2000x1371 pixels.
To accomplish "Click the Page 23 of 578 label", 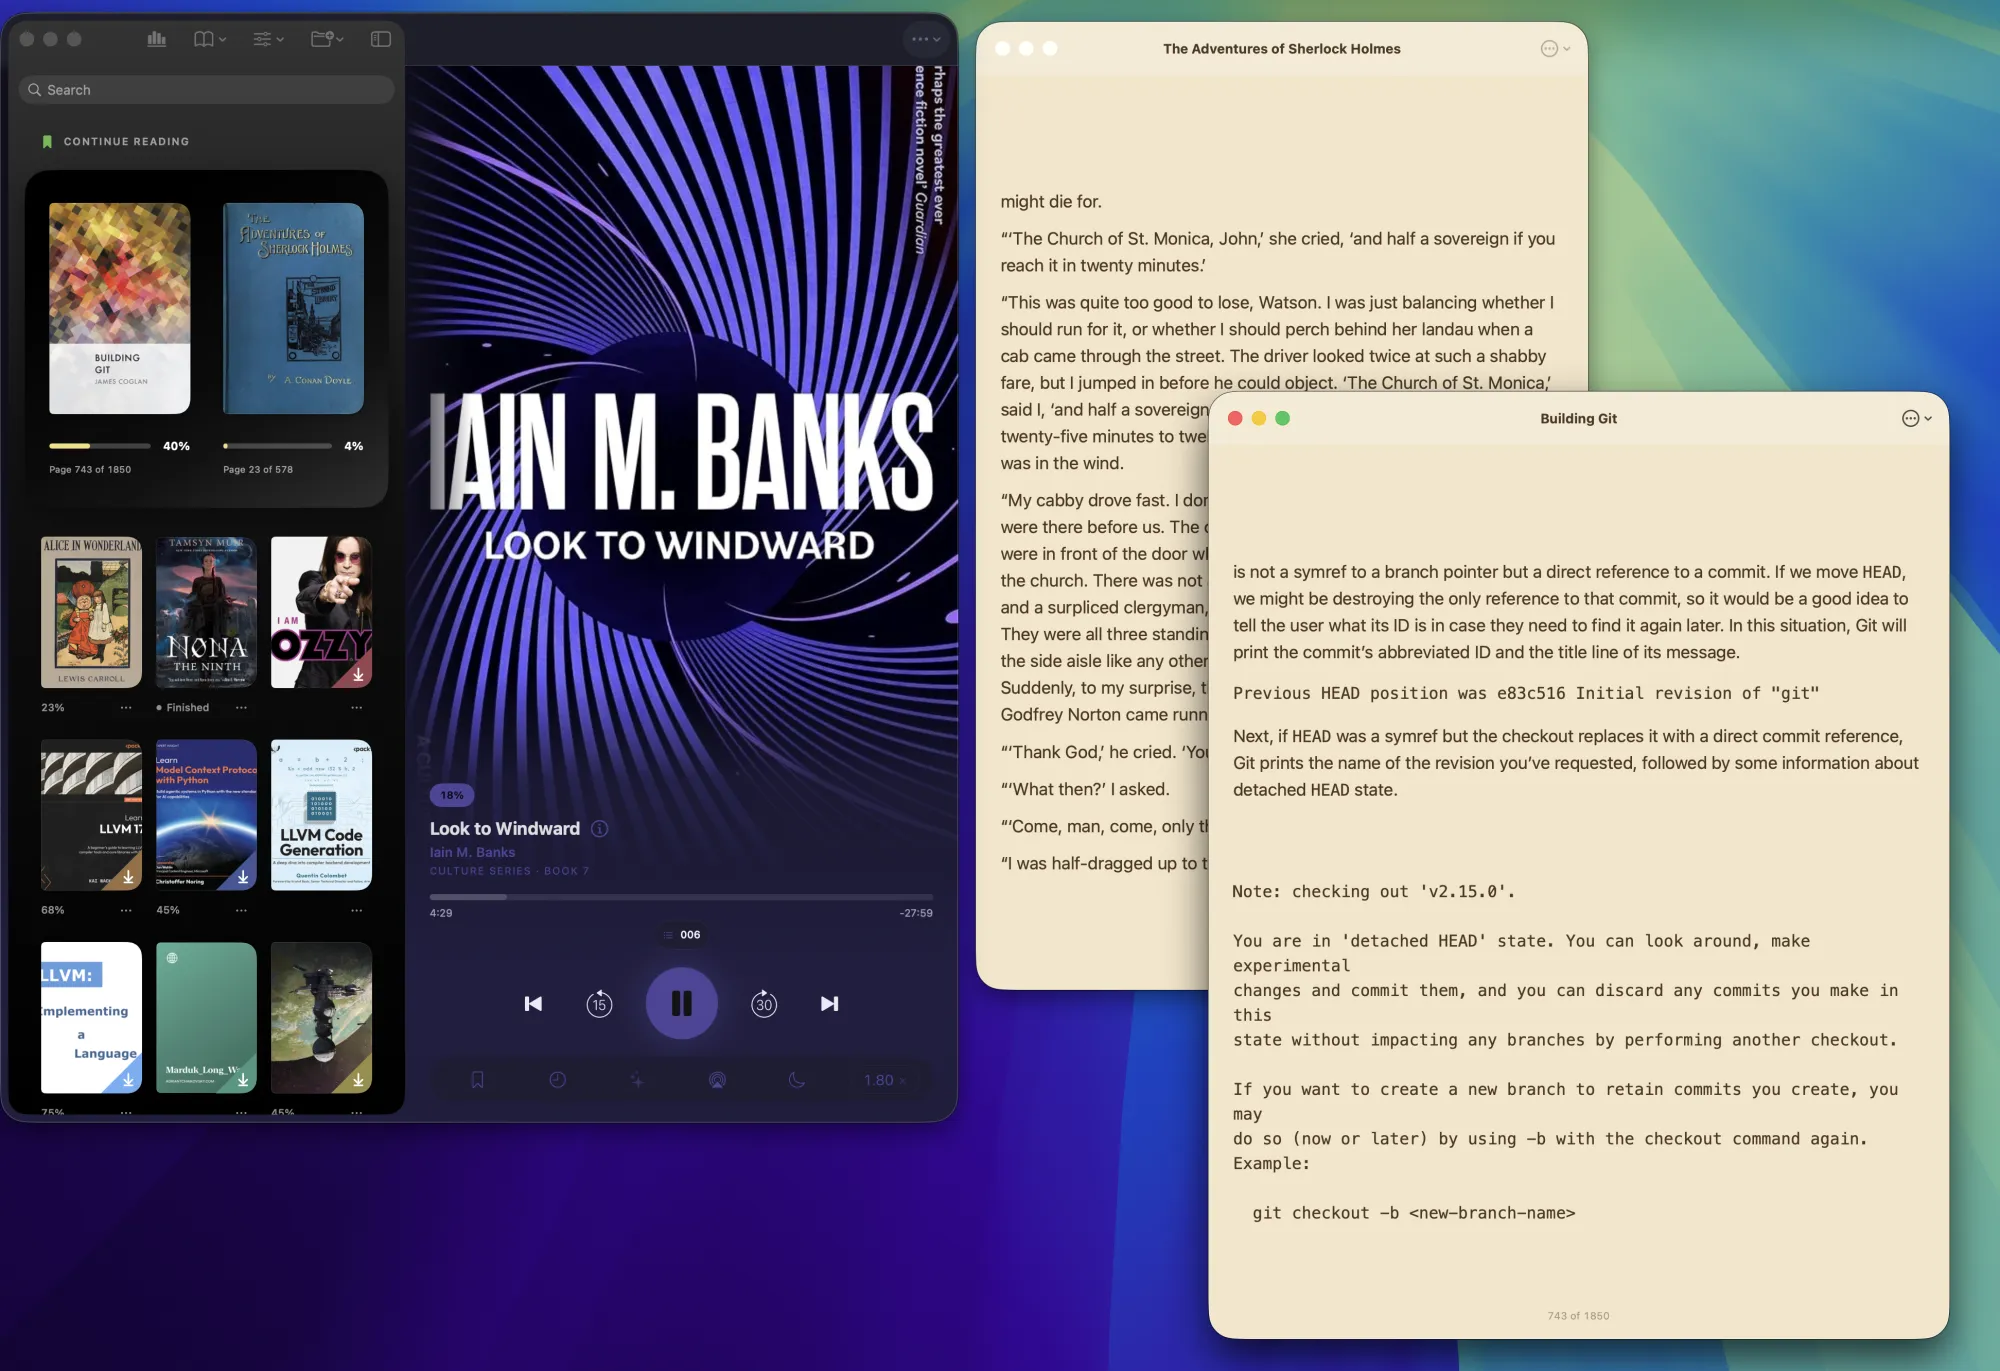I will [258, 470].
